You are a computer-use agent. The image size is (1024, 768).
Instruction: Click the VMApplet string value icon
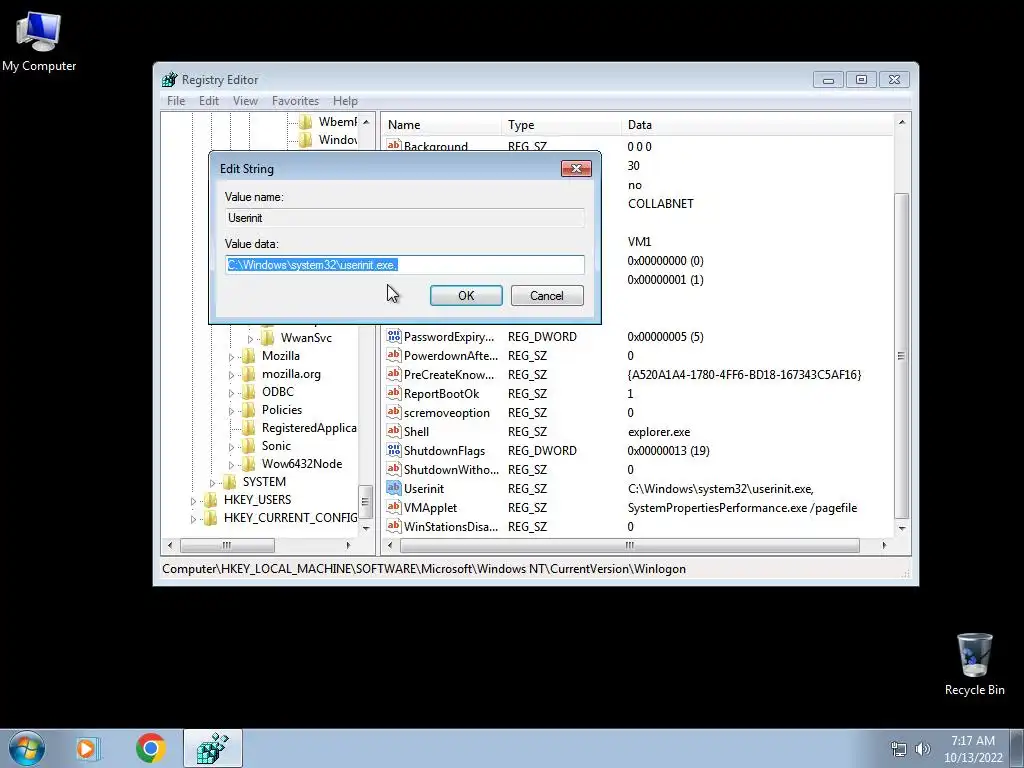click(x=393, y=507)
